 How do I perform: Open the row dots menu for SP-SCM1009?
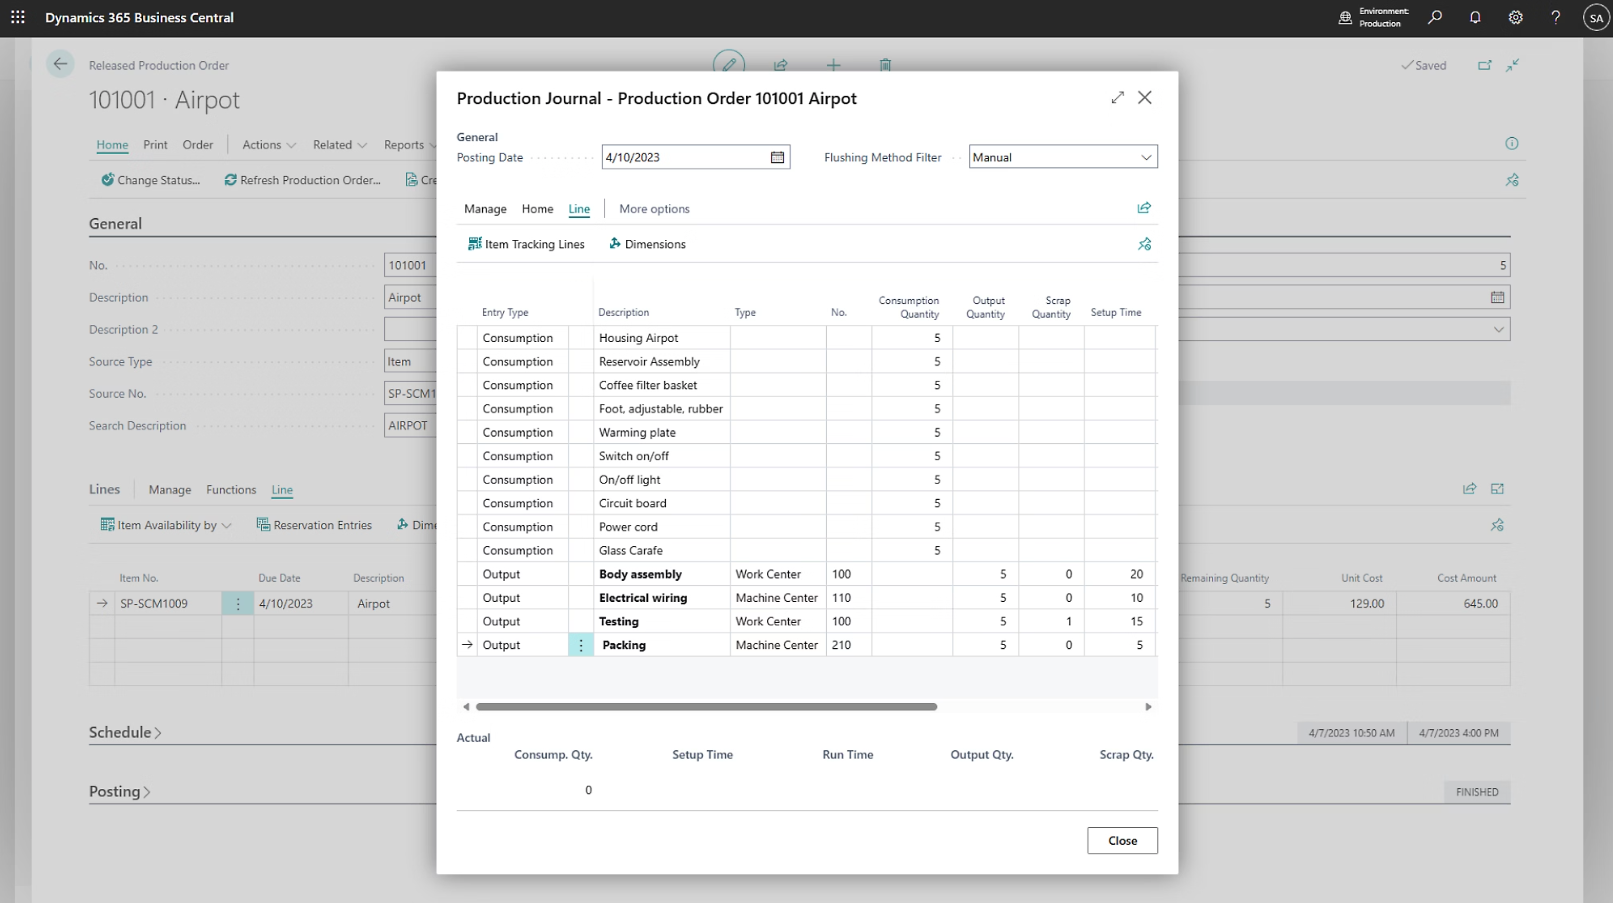237,603
